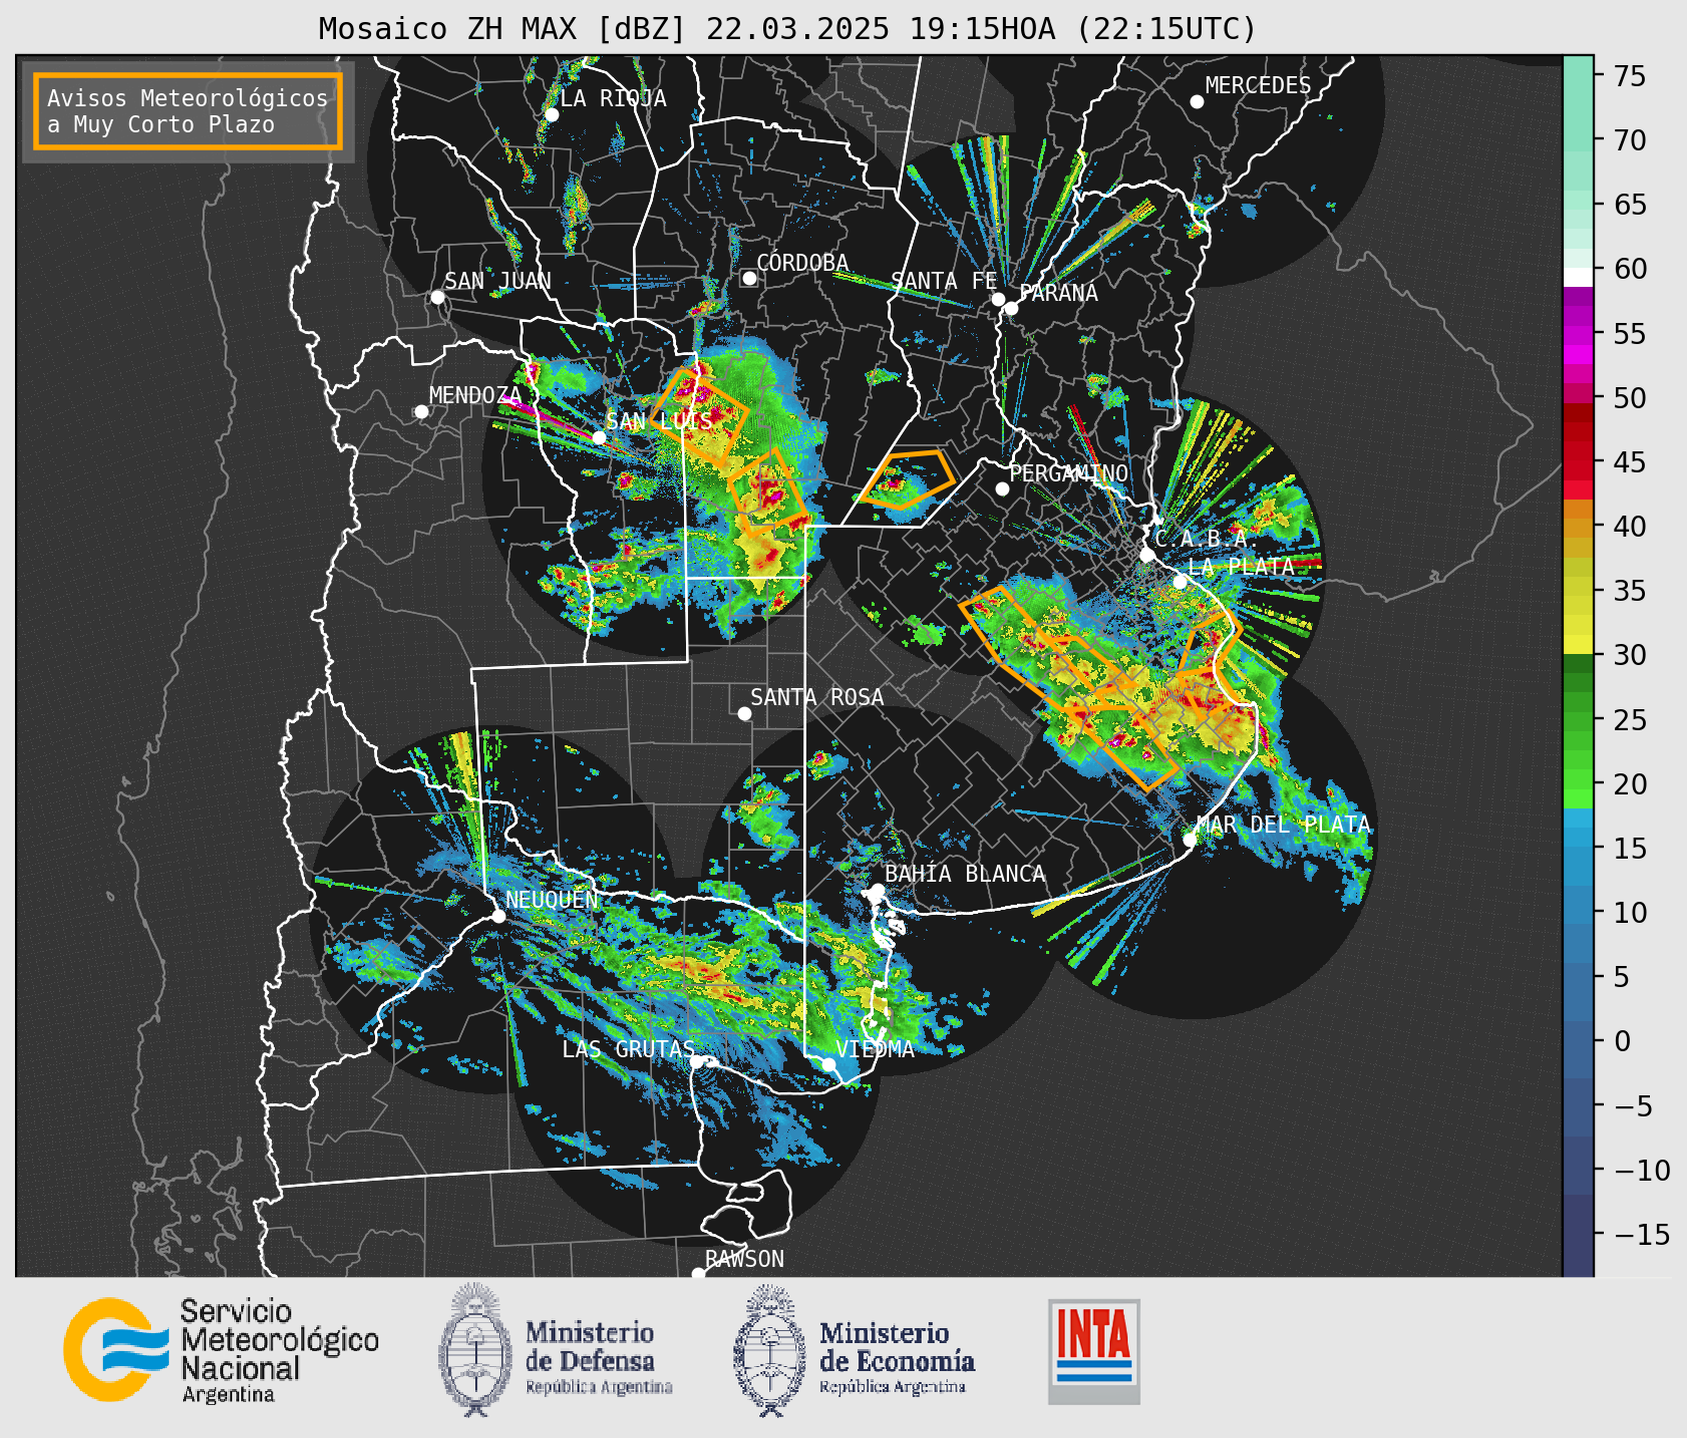The image size is (1687, 1438).
Task: Select the RAWSON city label
Action: click(x=744, y=1259)
